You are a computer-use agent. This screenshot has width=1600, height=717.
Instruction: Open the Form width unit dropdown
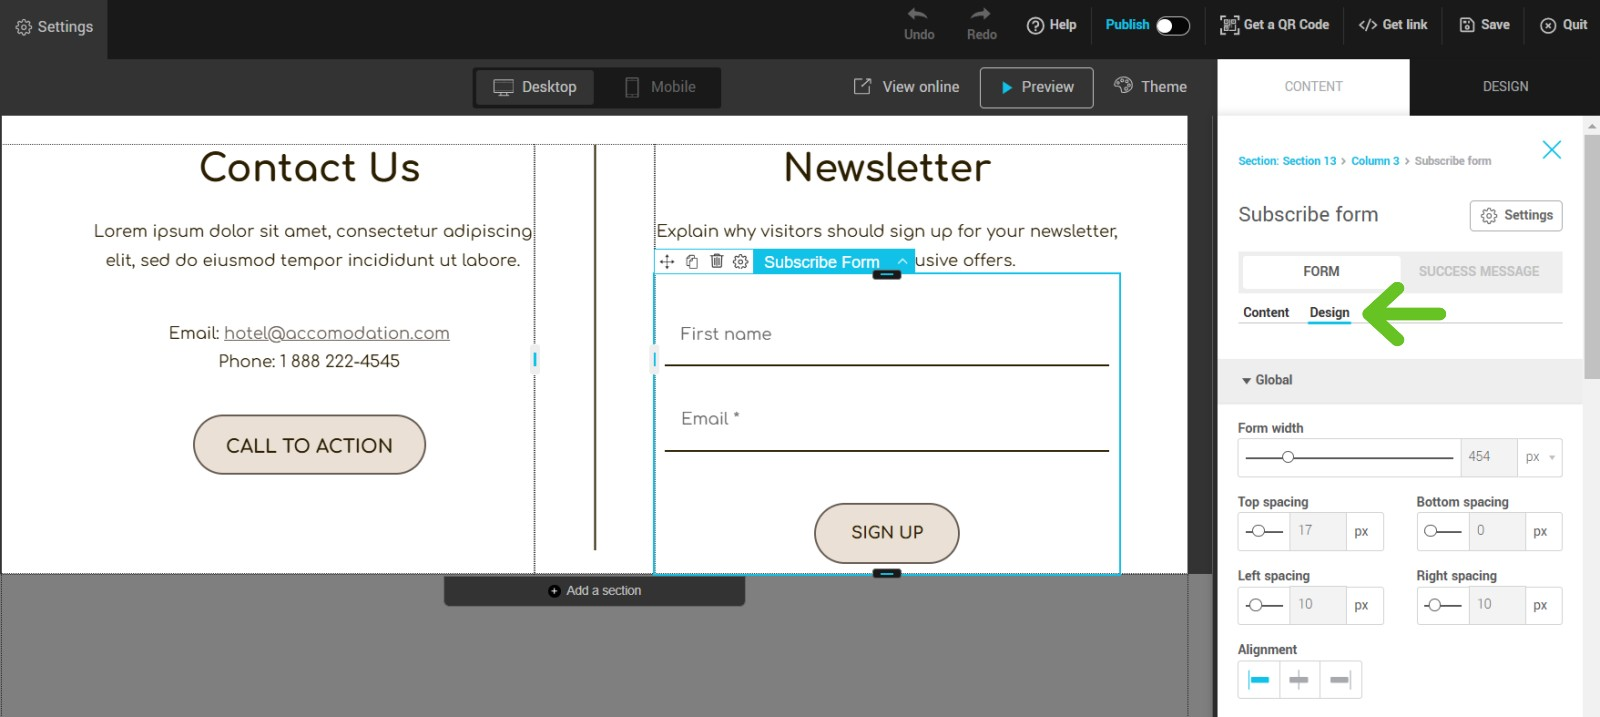[1540, 457]
